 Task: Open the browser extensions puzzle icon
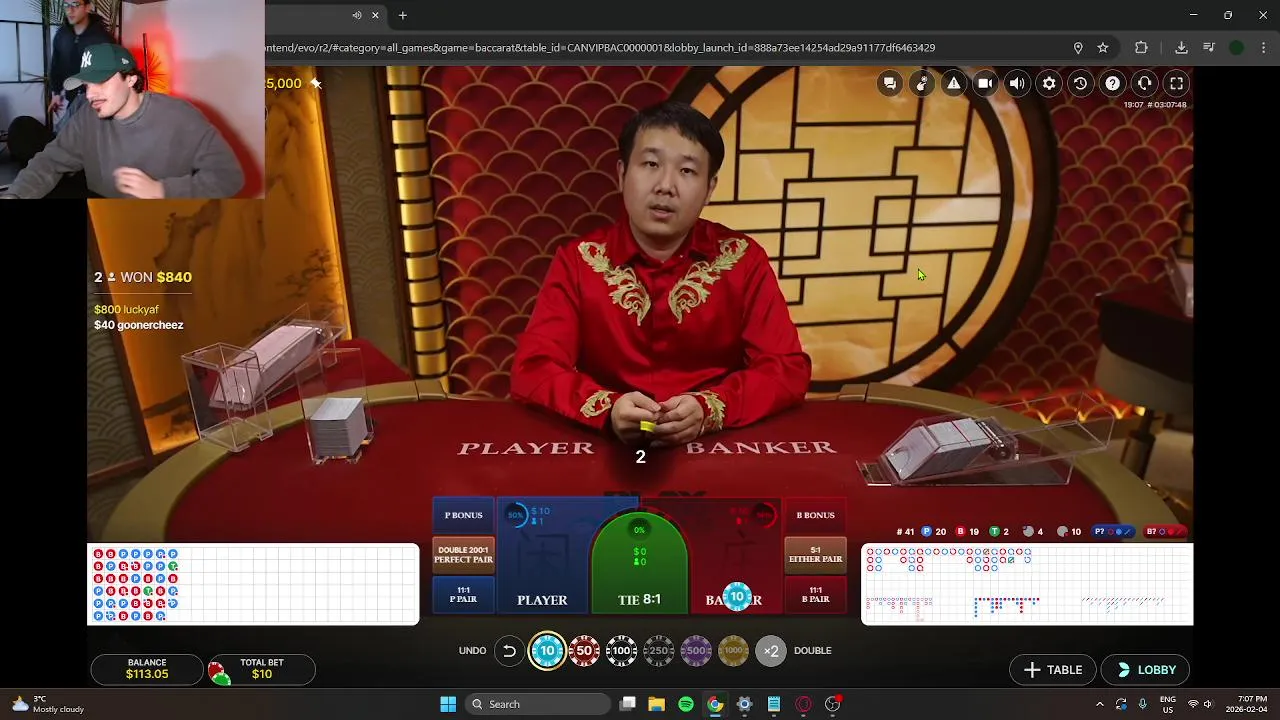click(x=1141, y=48)
